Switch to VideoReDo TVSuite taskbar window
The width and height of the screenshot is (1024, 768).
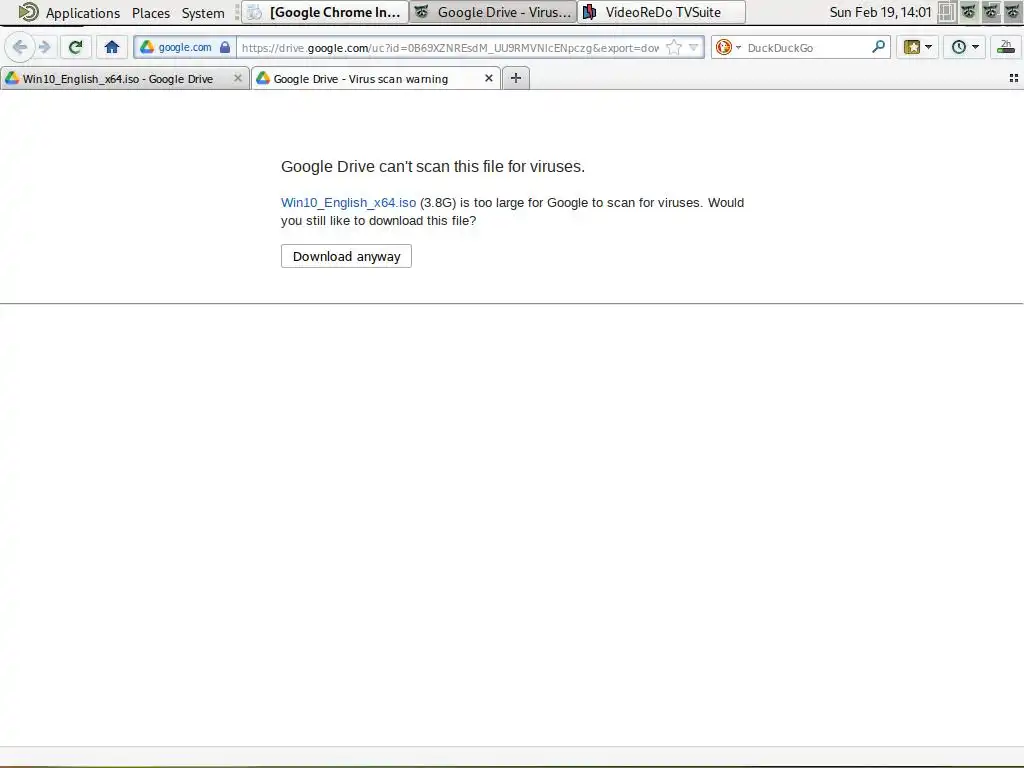(x=662, y=12)
